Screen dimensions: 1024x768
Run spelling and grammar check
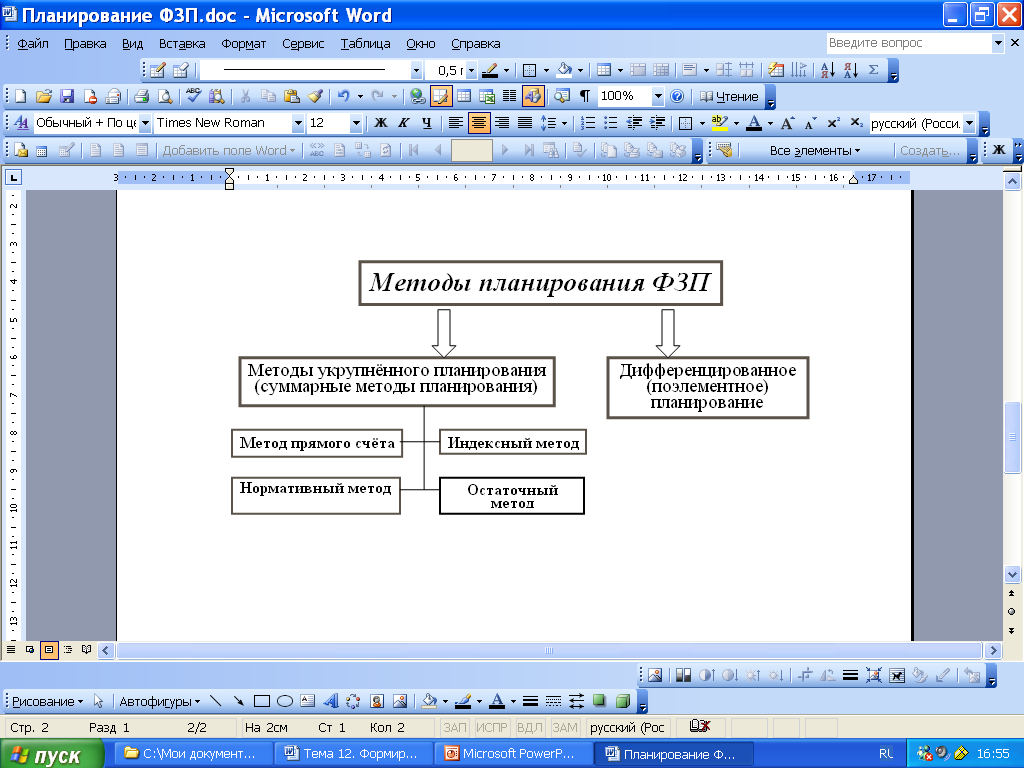coord(193,97)
